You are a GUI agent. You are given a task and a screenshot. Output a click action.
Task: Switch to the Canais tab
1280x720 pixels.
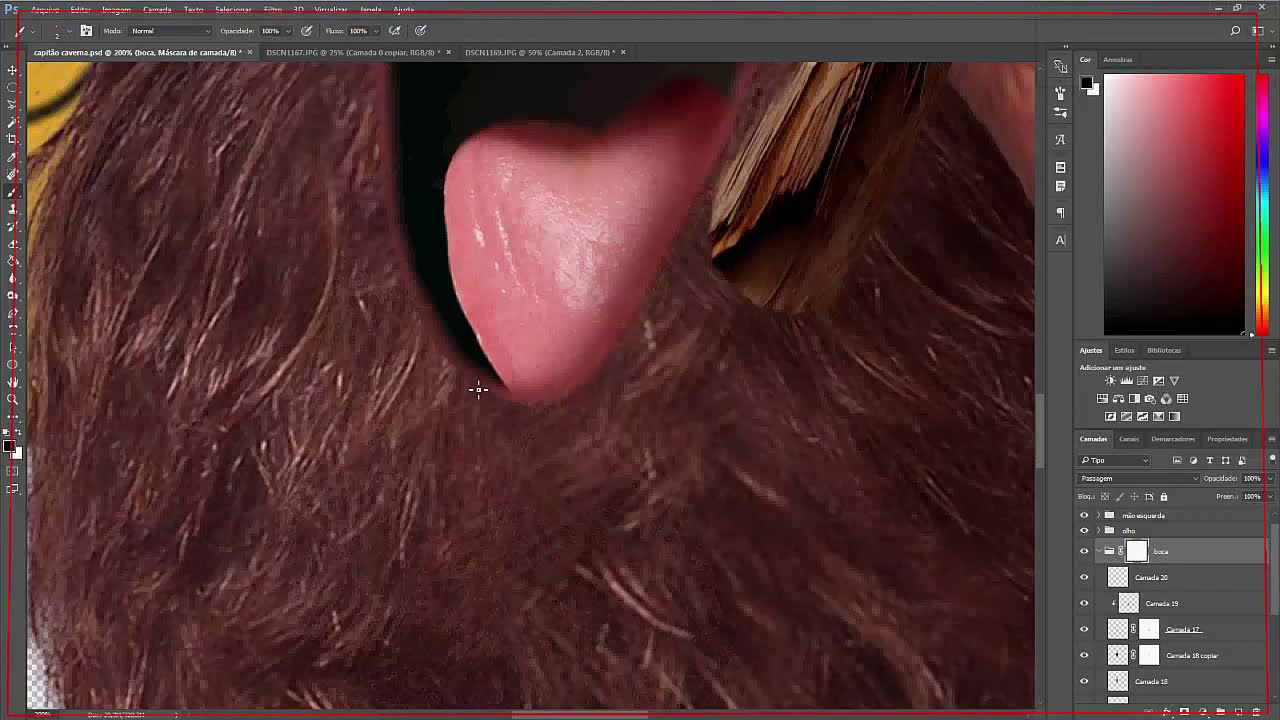pyautogui.click(x=1128, y=439)
